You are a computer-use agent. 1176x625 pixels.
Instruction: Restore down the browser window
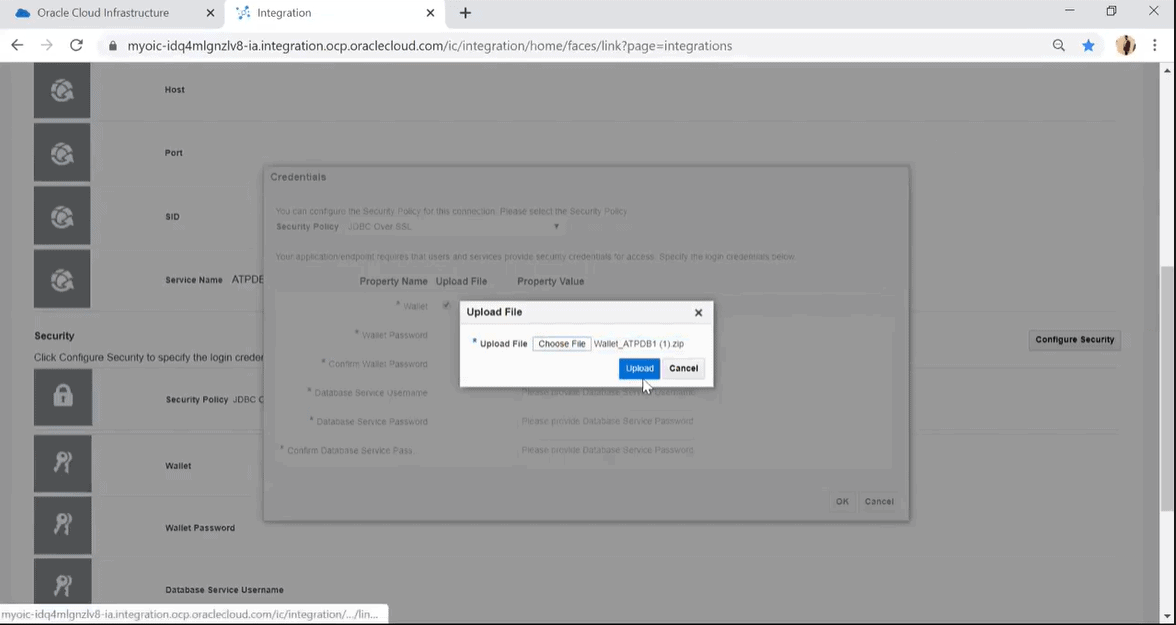(x=1112, y=11)
